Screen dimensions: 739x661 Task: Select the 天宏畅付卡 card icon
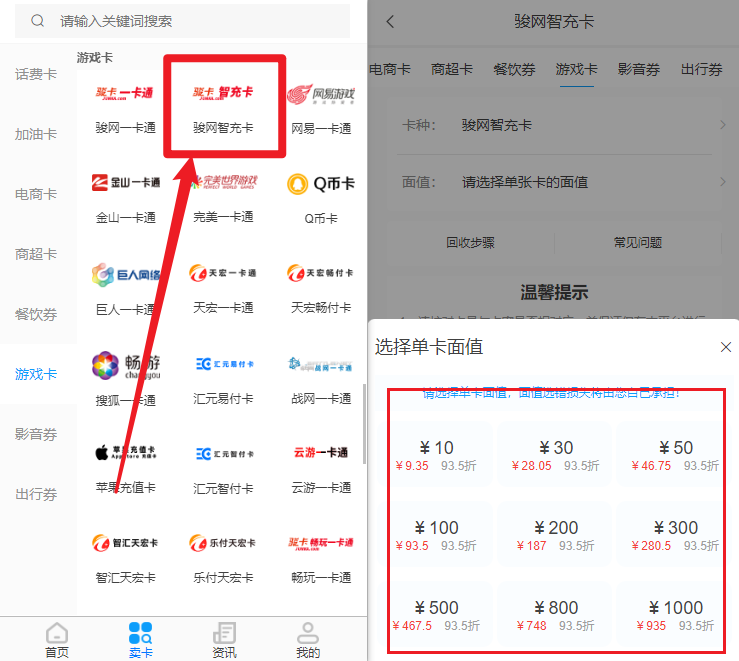[321, 273]
